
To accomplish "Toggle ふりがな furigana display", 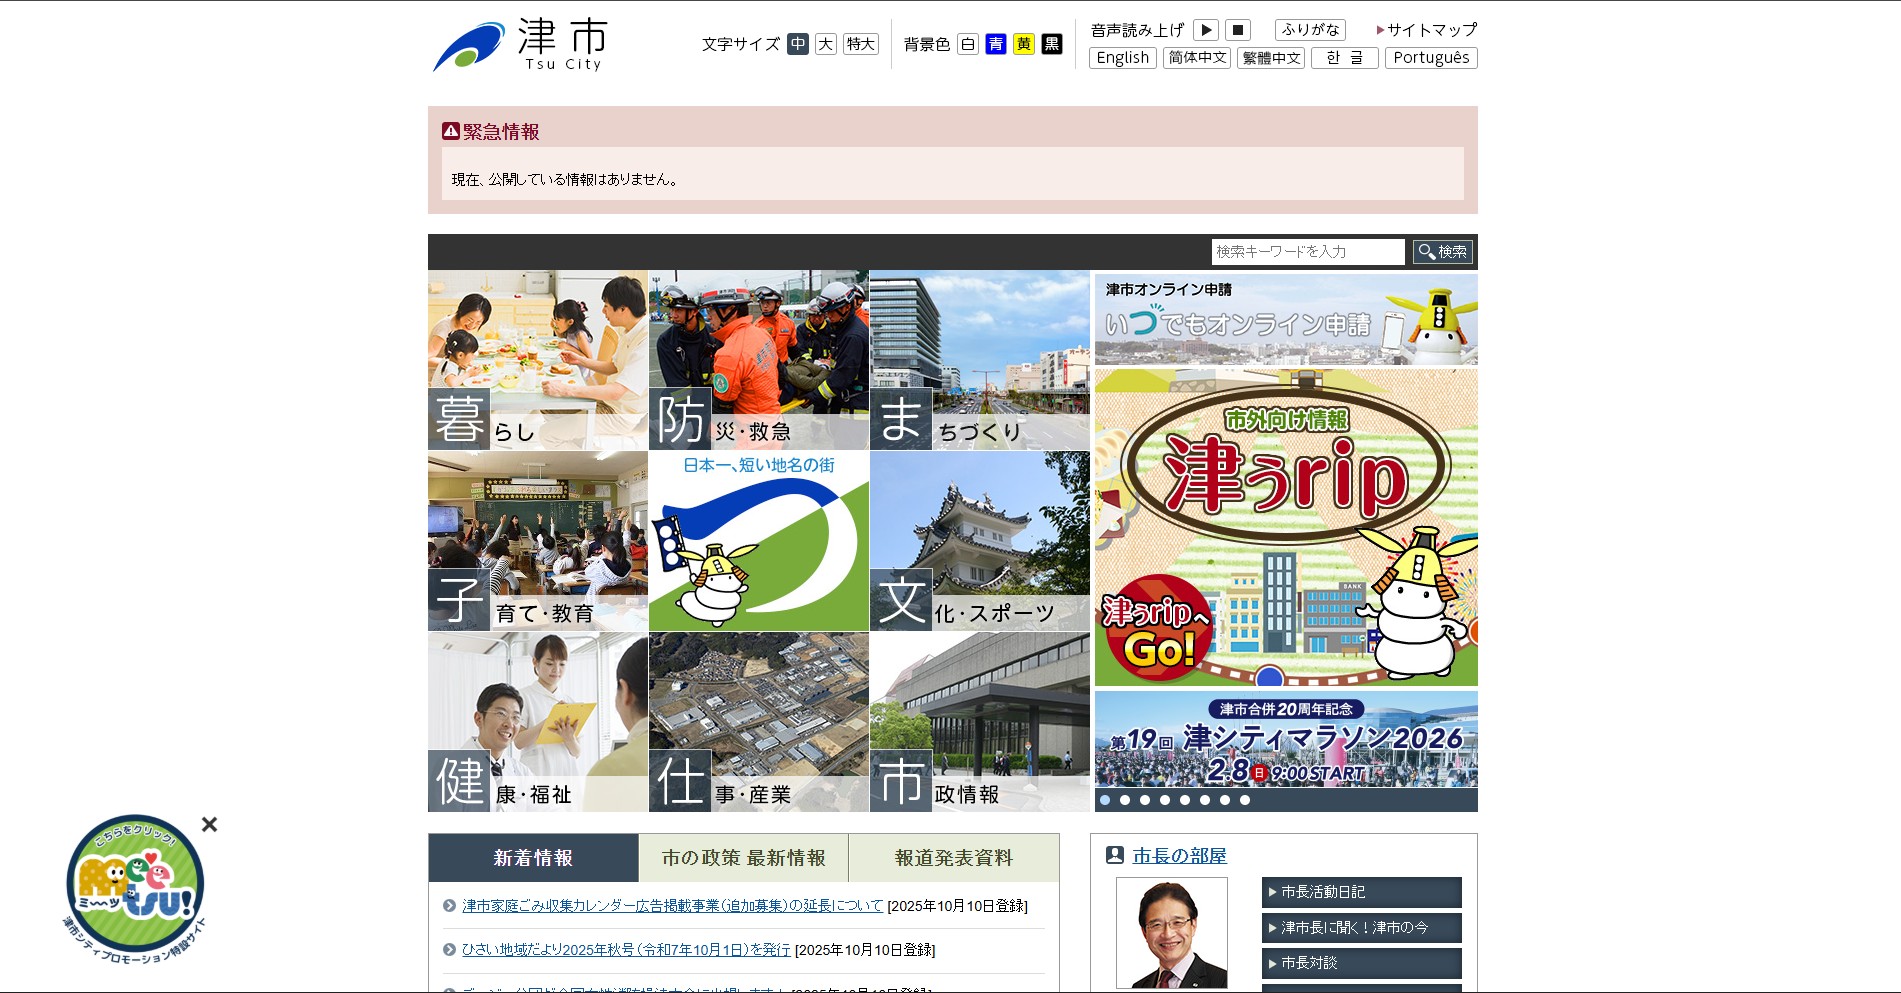I will (x=1310, y=30).
